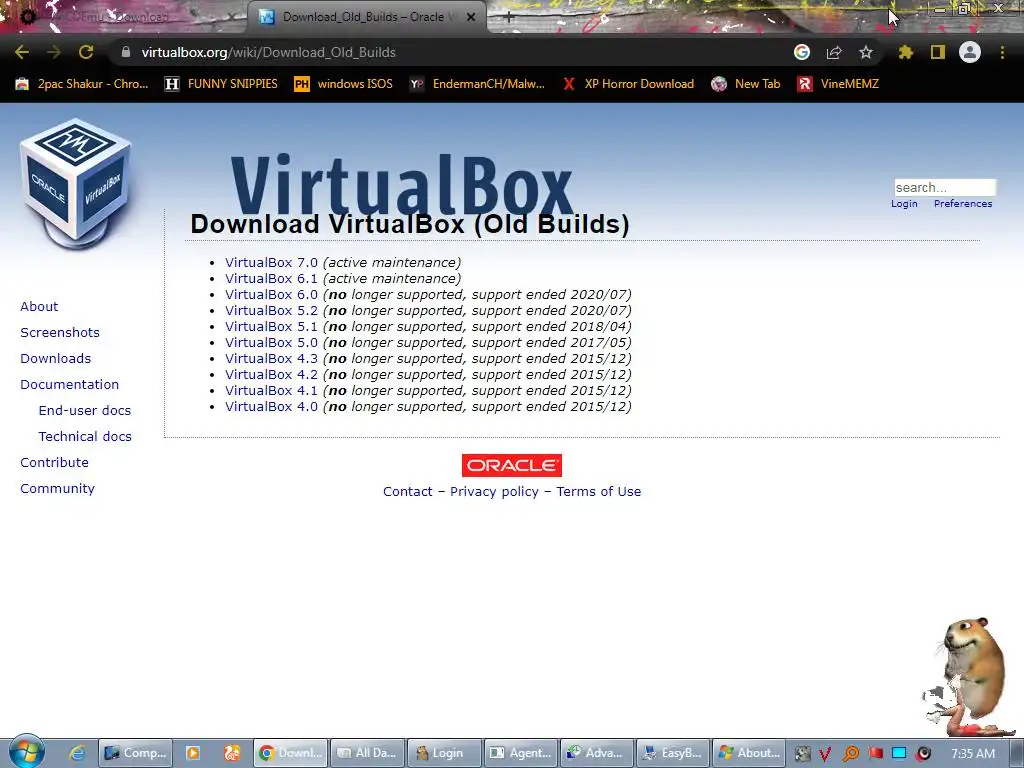Open the Chrome three-dot menu
Image resolution: width=1024 pixels, height=768 pixels.
tap(1002, 52)
